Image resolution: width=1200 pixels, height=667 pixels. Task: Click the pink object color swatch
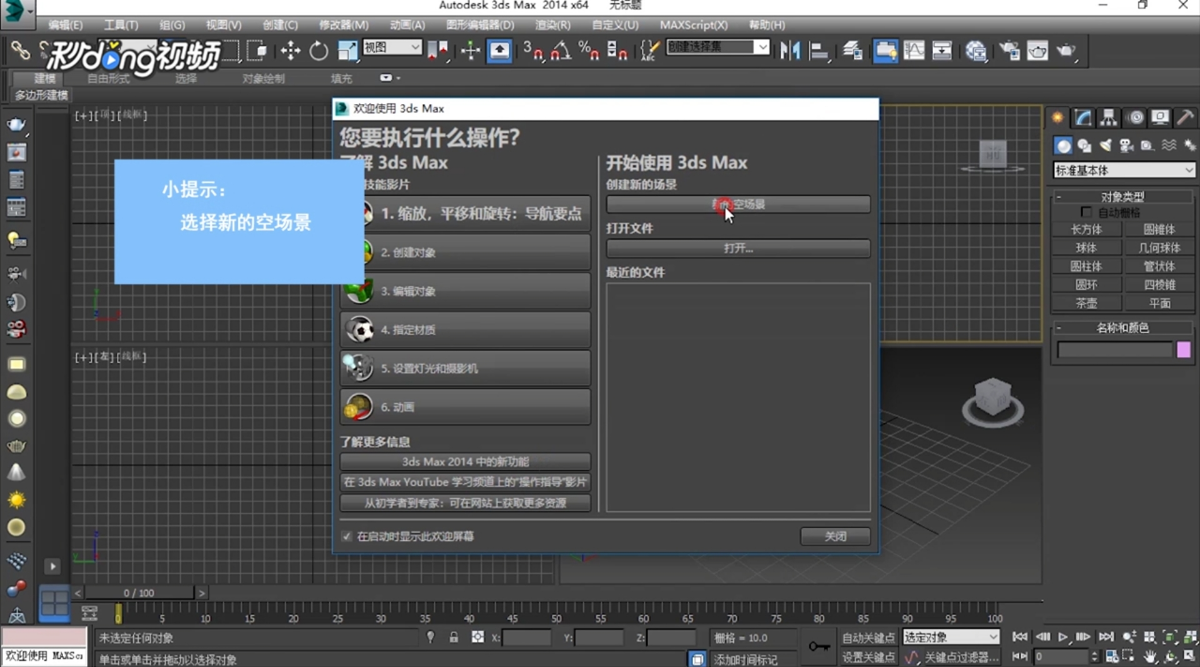(1184, 350)
